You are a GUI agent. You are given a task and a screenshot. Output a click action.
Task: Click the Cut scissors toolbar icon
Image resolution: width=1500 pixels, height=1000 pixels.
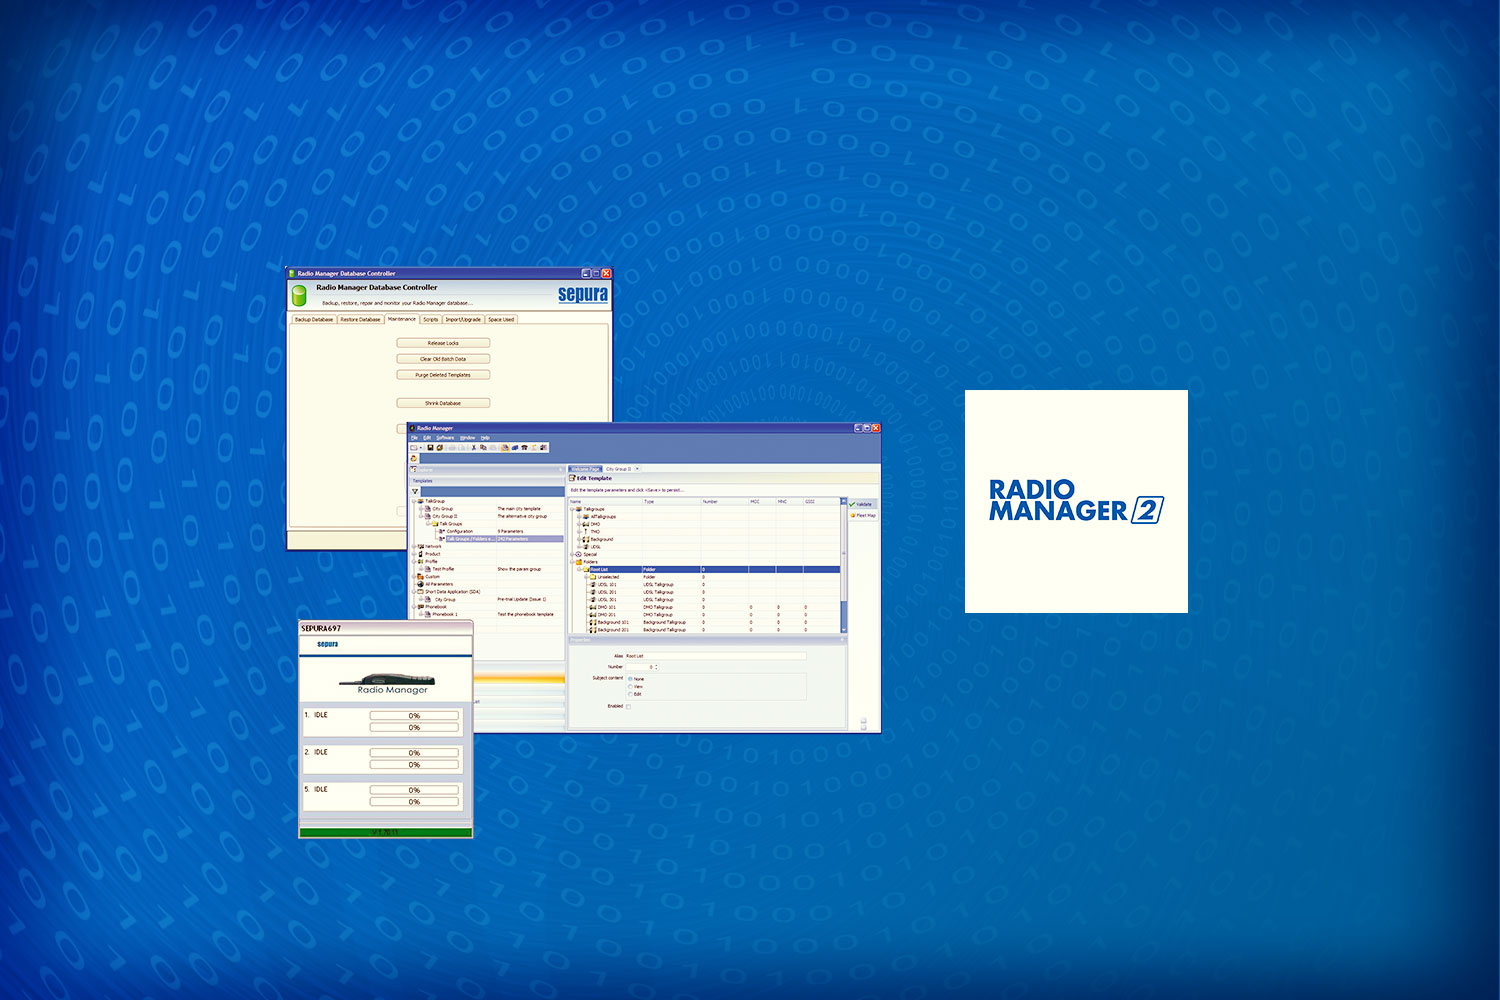coord(473,448)
